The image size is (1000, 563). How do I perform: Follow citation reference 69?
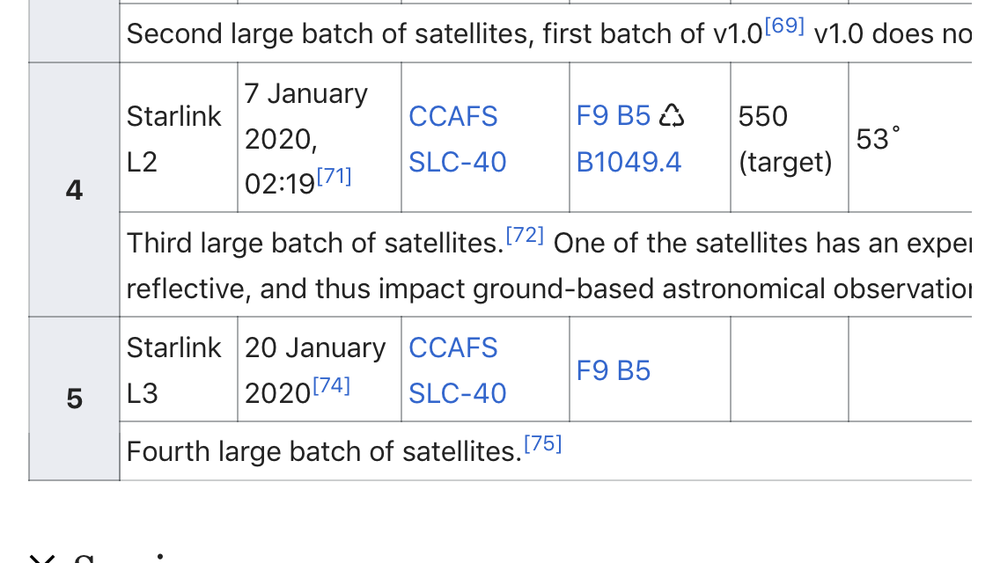(784, 27)
